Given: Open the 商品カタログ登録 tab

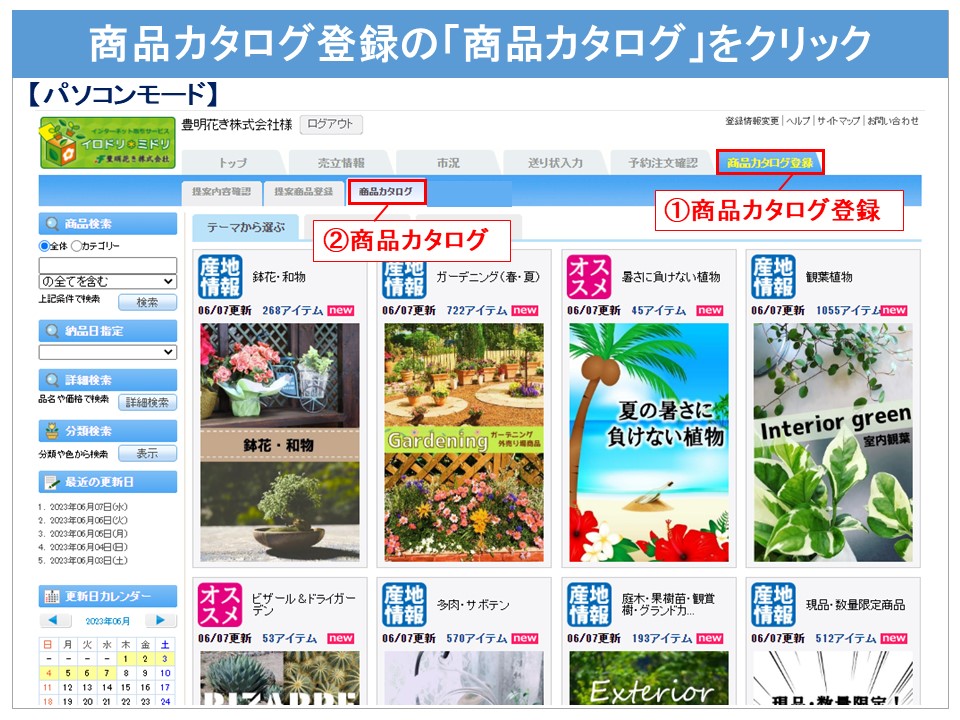Looking at the screenshot, I should pos(769,162).
